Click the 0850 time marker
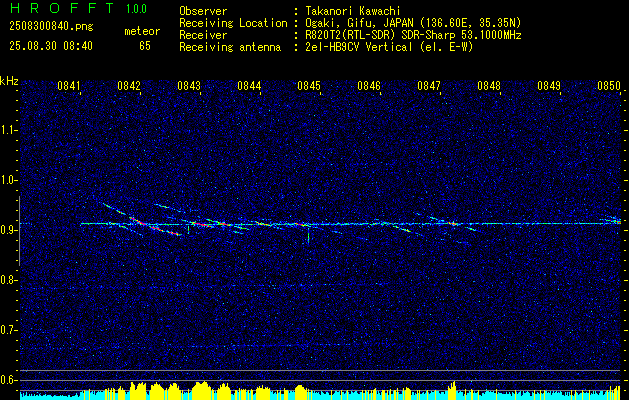Viewport: 629px width, 400px height. [x=609, y=85]
